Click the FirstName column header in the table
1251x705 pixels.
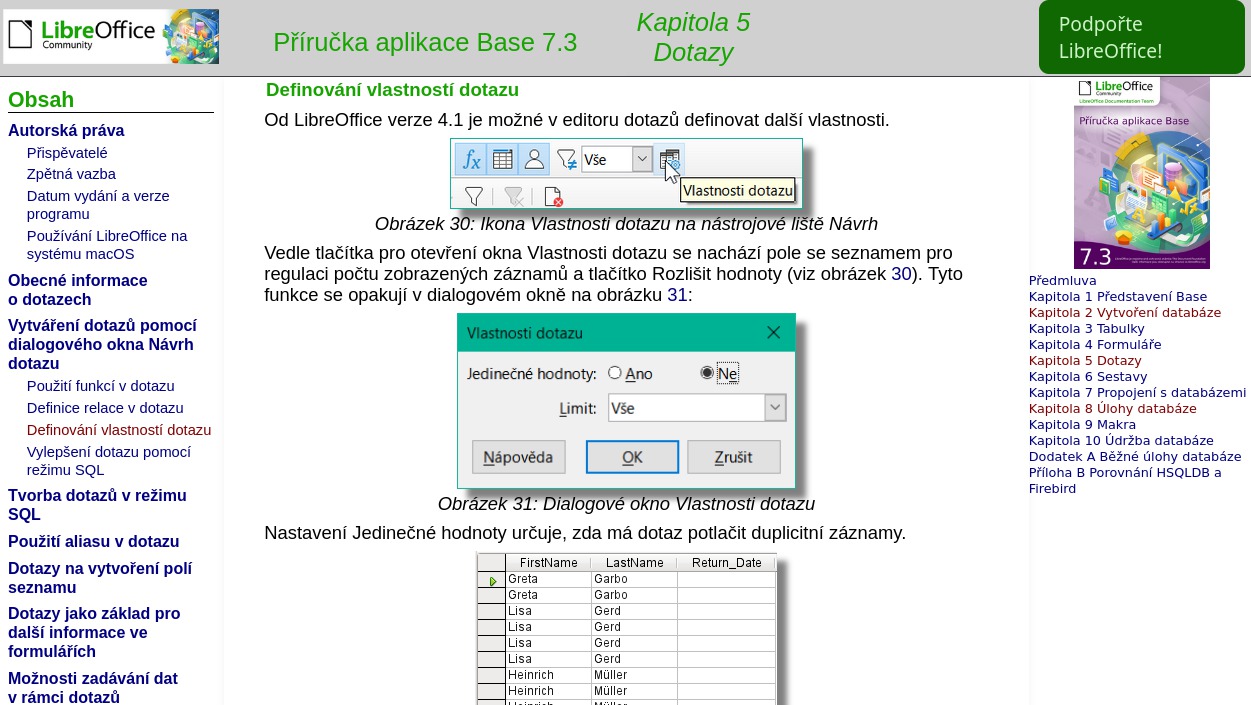pos(549,563)
